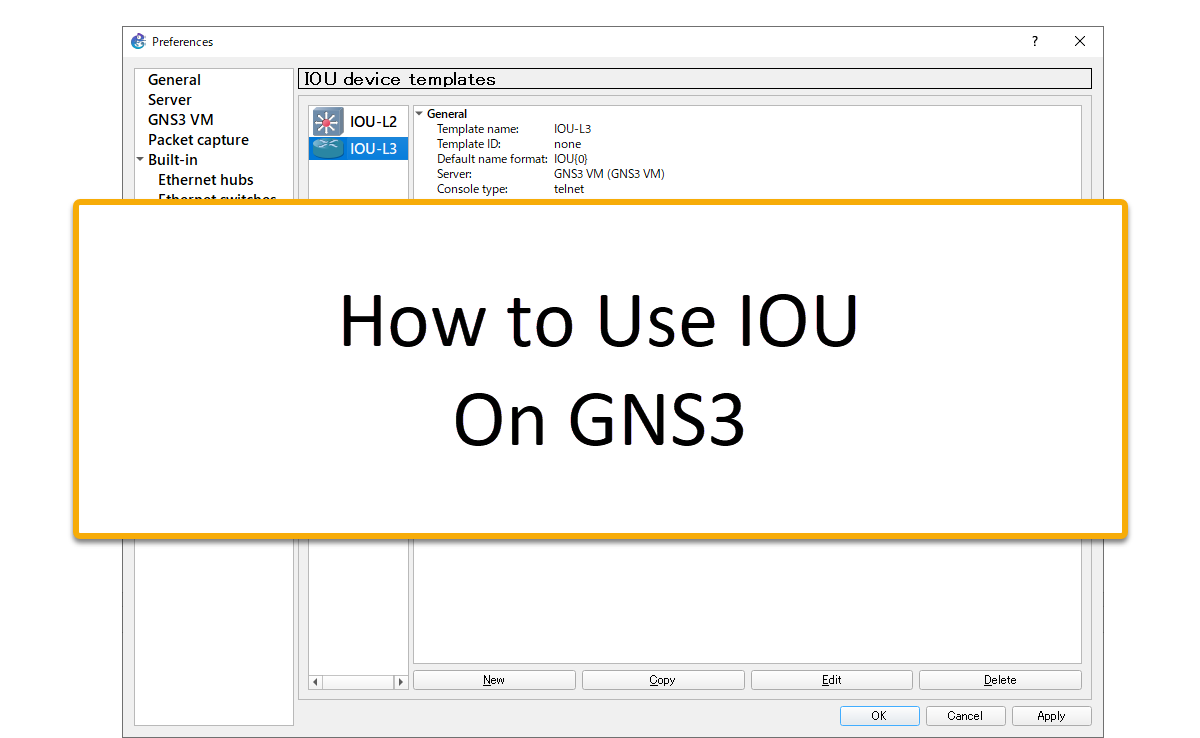Viewport: 1200px width, 738px height.
Task: Click the GNS3 logo in title bar
Action: click(139, 41)
